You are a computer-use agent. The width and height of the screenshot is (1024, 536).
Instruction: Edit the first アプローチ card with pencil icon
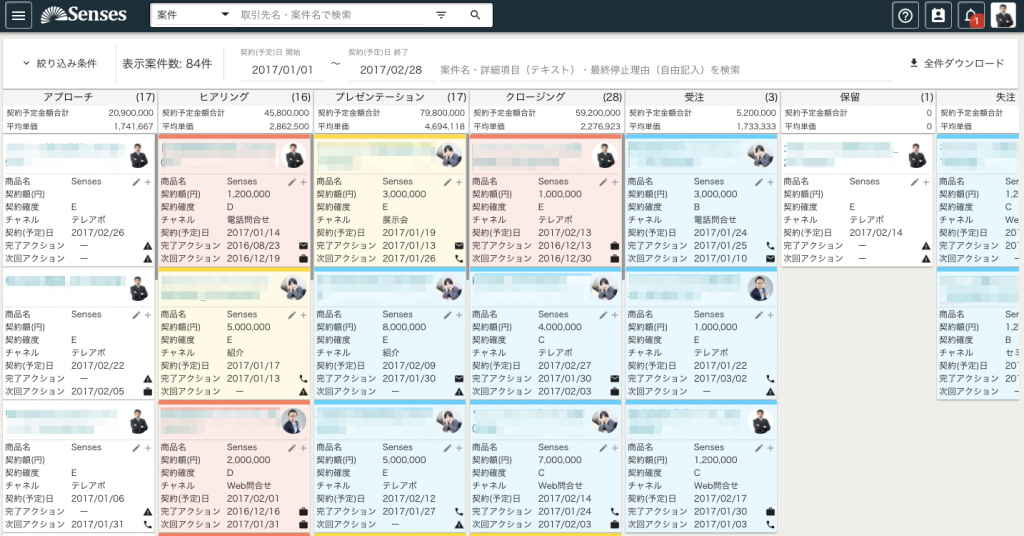pyautogui.click(x=136, y=182)
